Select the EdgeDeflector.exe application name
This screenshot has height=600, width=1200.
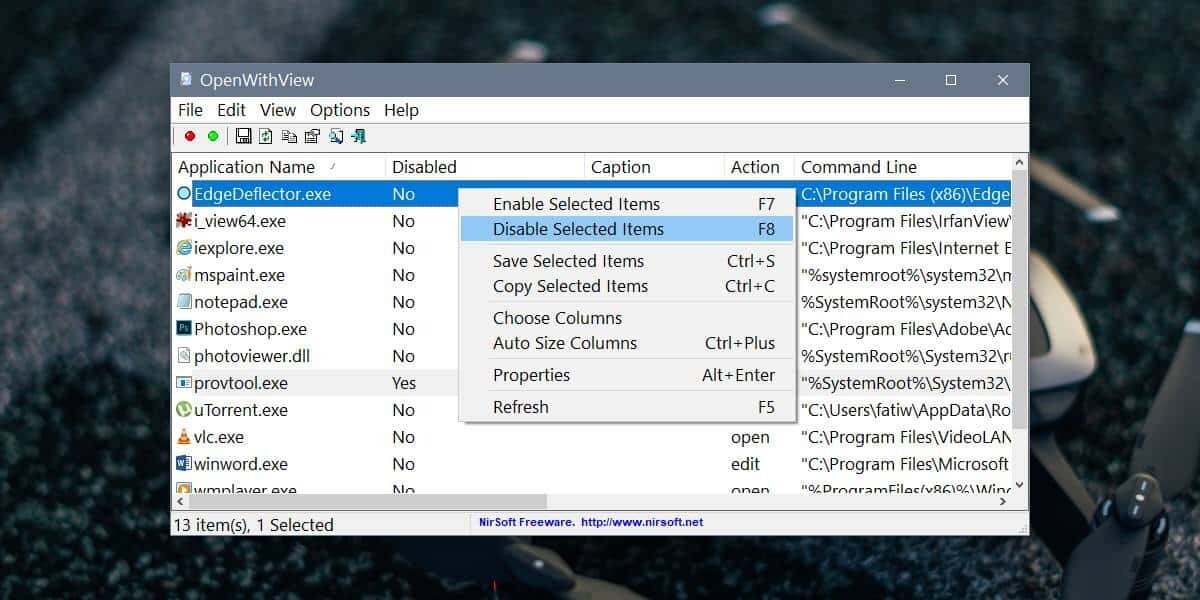(x=262, y=194)
